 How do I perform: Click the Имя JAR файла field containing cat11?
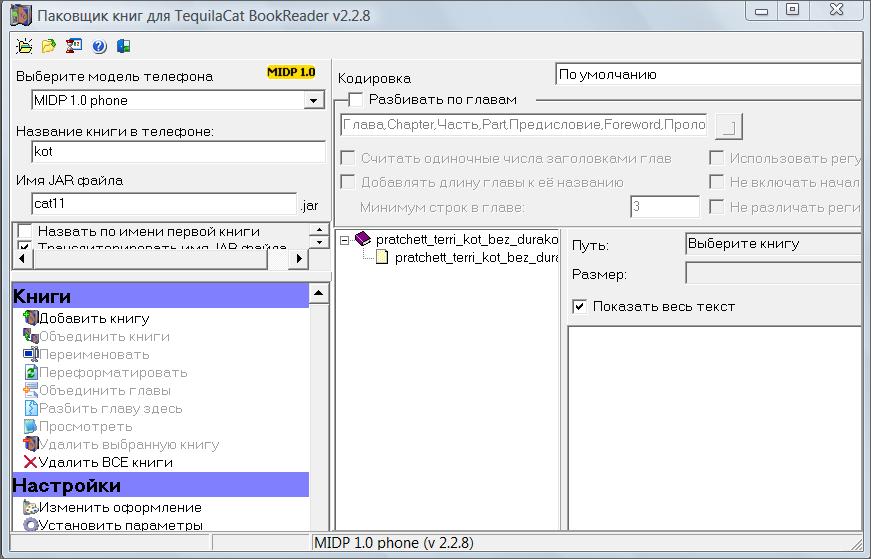tap(164, 204)
